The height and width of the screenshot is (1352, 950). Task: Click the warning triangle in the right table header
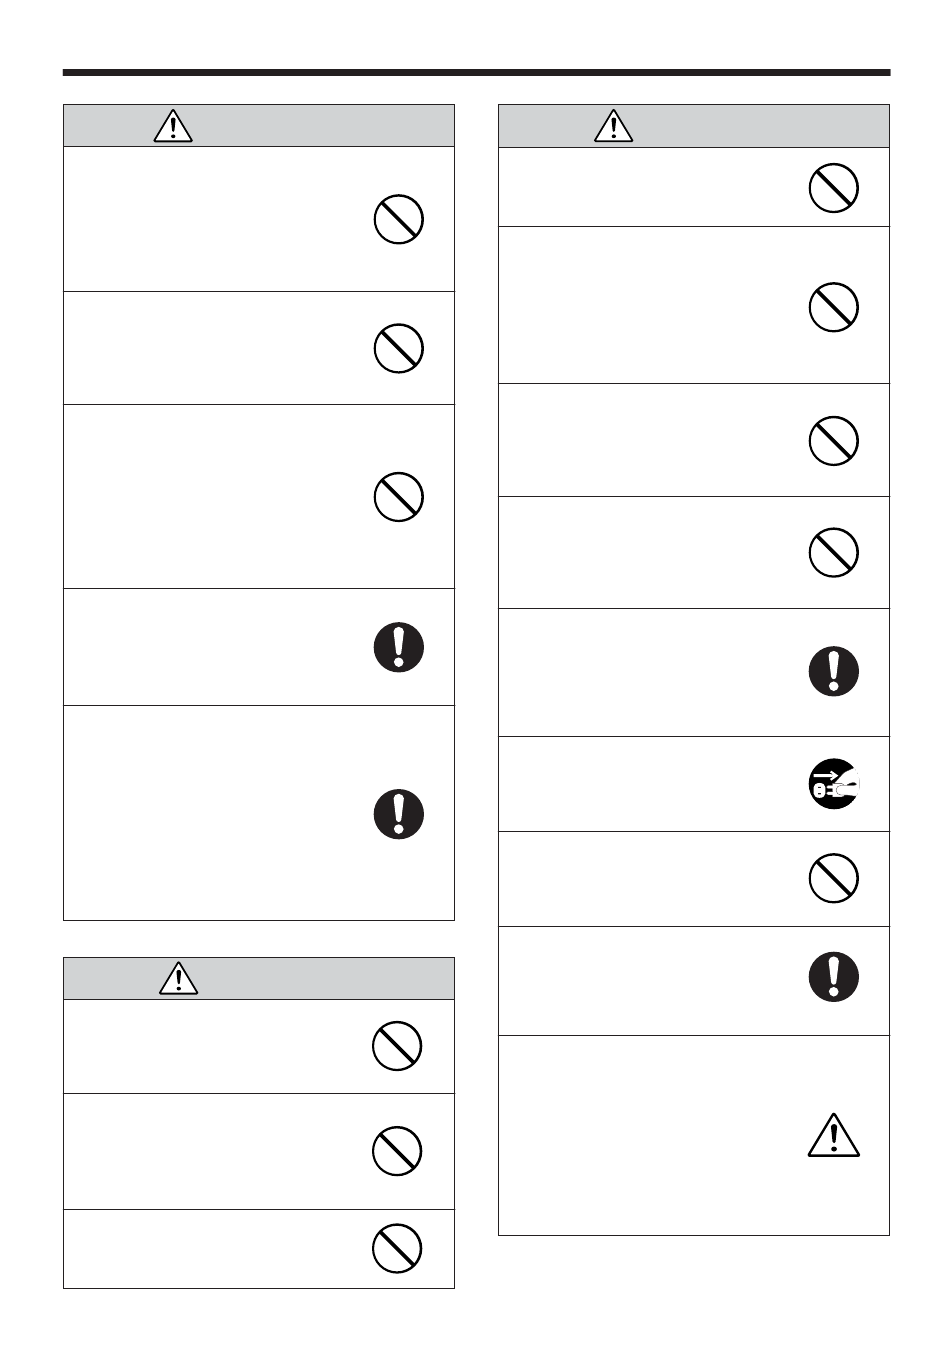point(613,126)
